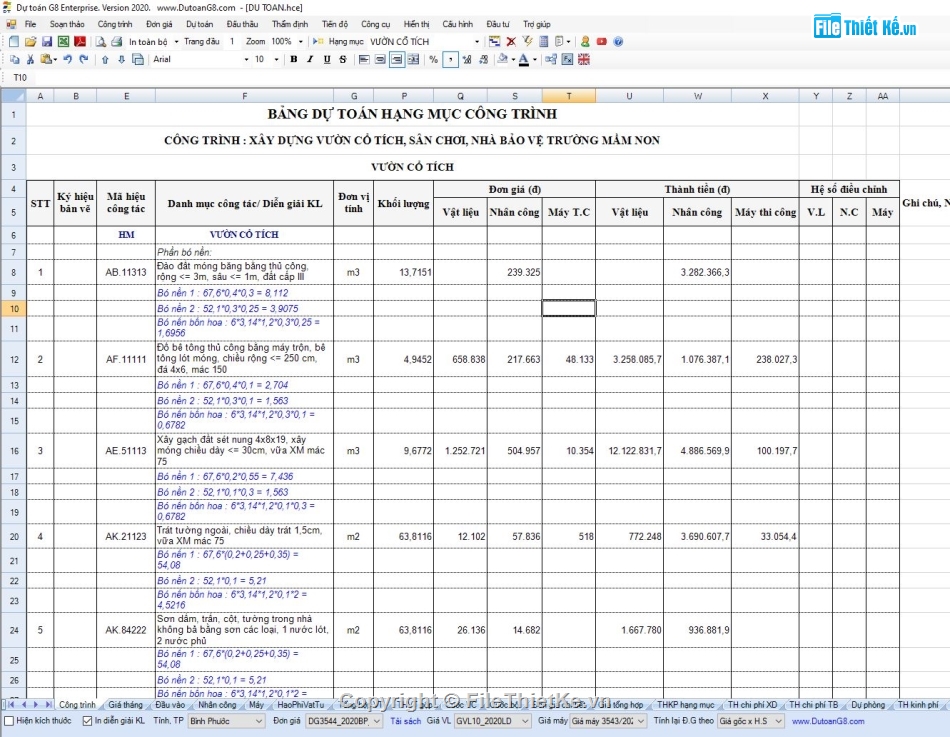This screenshot has height=737, width=950.
Task: Export to PDF via red icon
Action: [79, 41]
